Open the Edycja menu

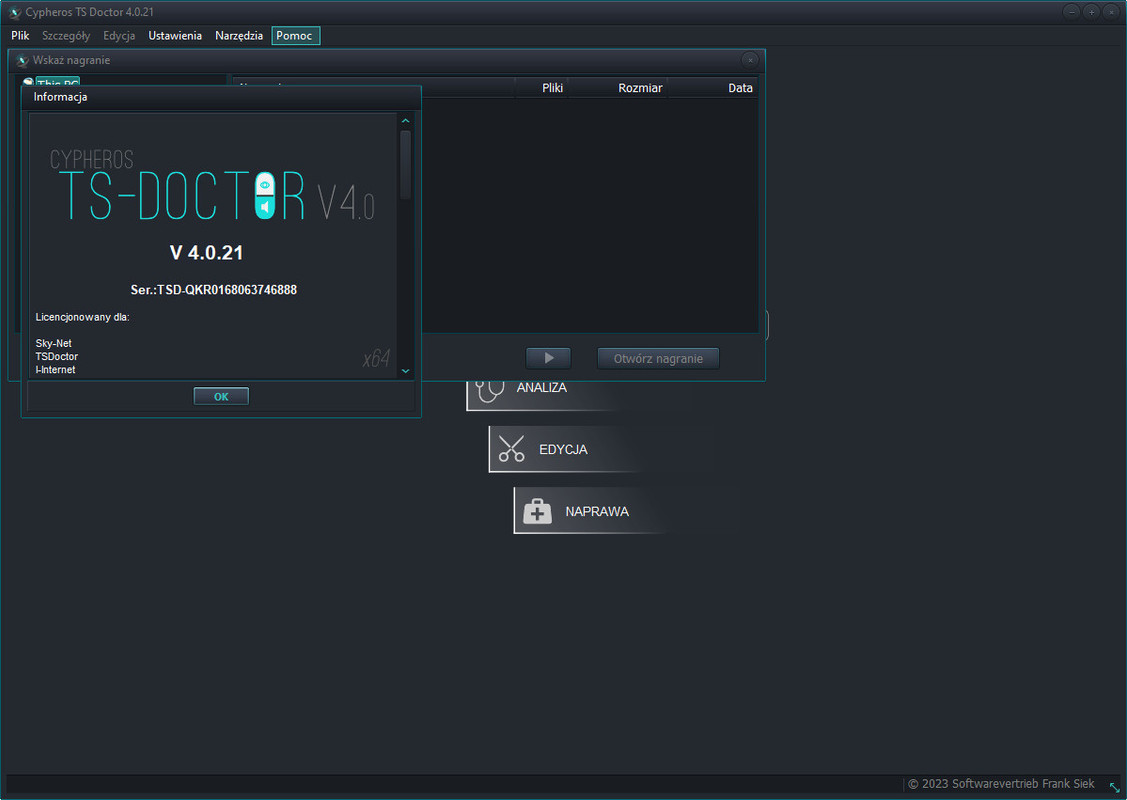(x=119, y=35)
